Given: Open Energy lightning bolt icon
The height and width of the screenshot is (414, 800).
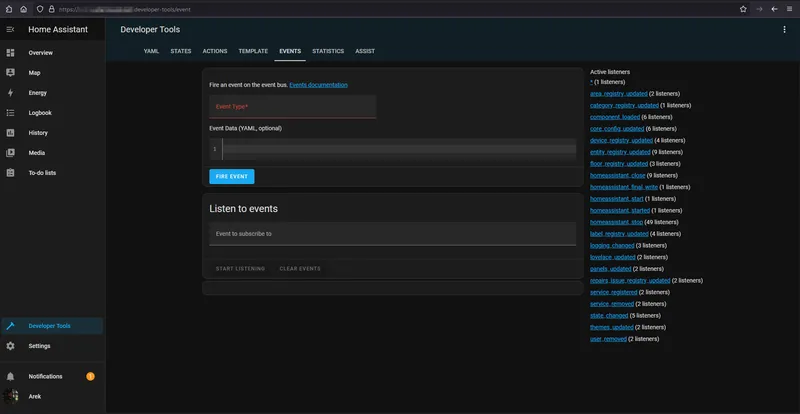Looking at the screenshot, I should click(10, 93).
